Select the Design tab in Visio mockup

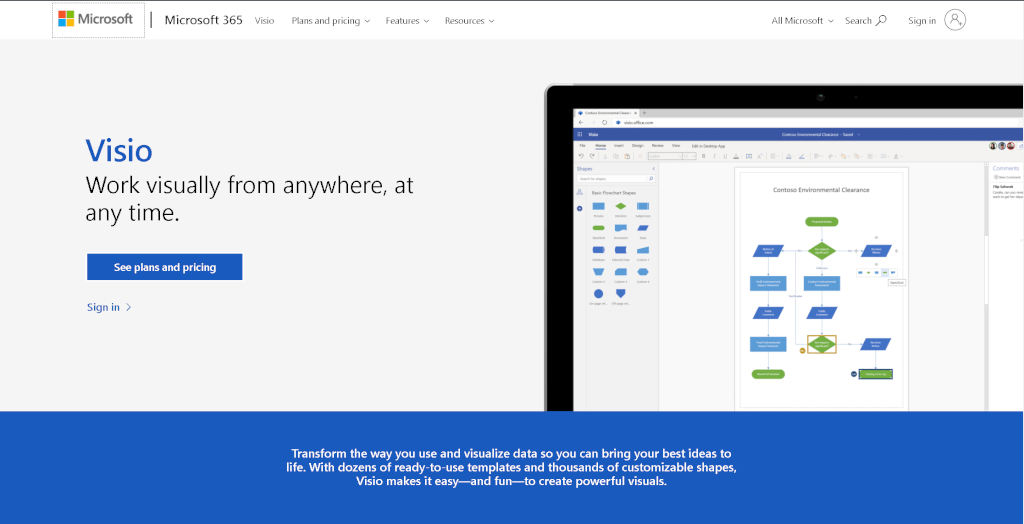(x=637, y=146)
